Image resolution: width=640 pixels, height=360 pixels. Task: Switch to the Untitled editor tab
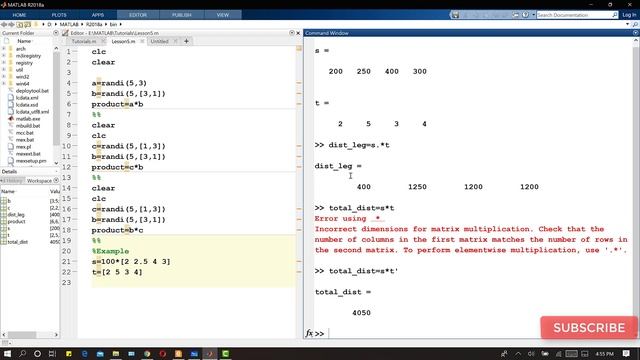click(159, 41)
